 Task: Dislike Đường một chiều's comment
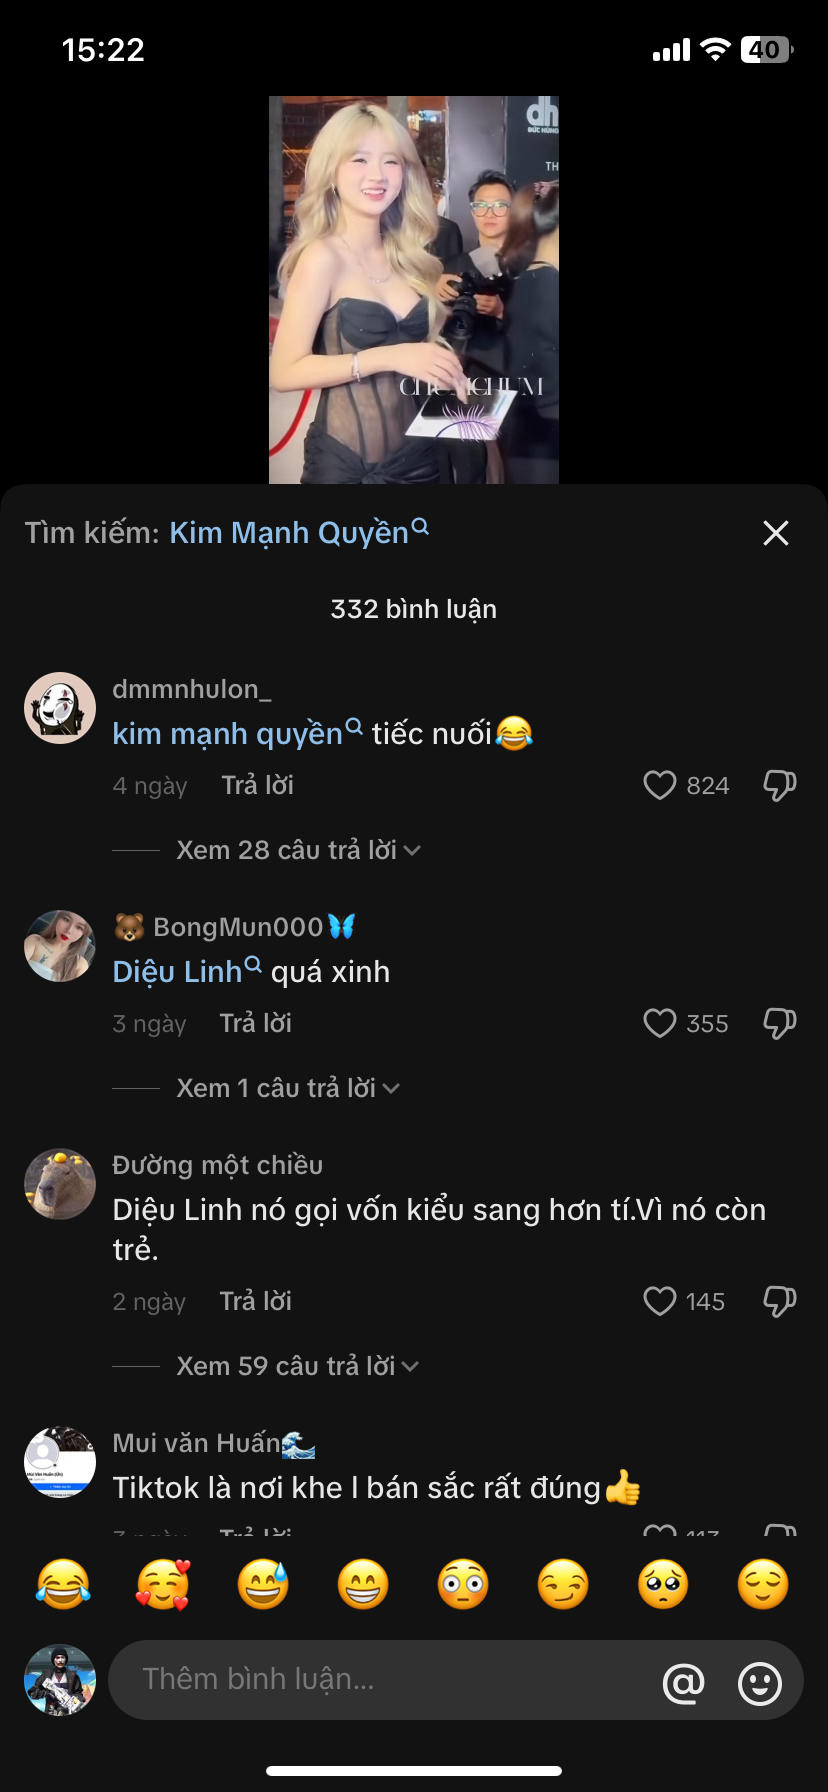coord(779,1301)
